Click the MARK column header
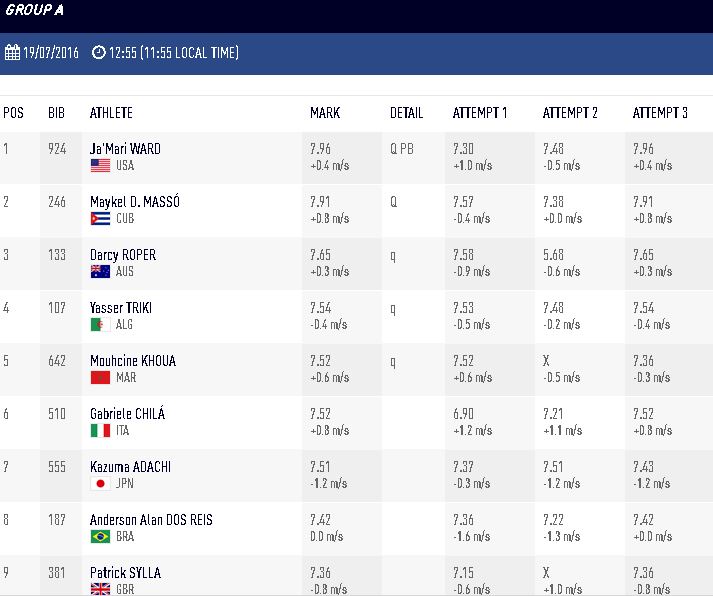Image resolution: width=713 pixels, height=596 pixels. coord(325,113)
